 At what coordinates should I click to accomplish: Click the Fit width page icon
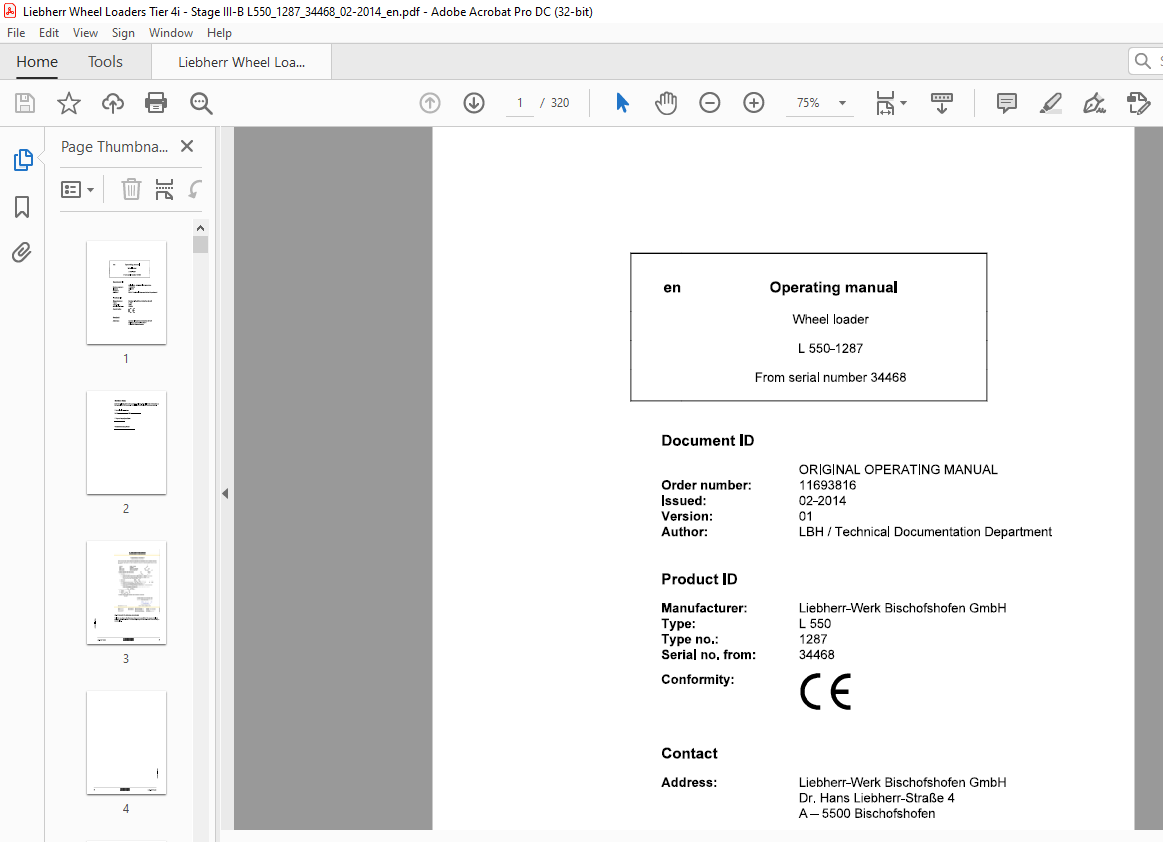click(x=886, y=103)
